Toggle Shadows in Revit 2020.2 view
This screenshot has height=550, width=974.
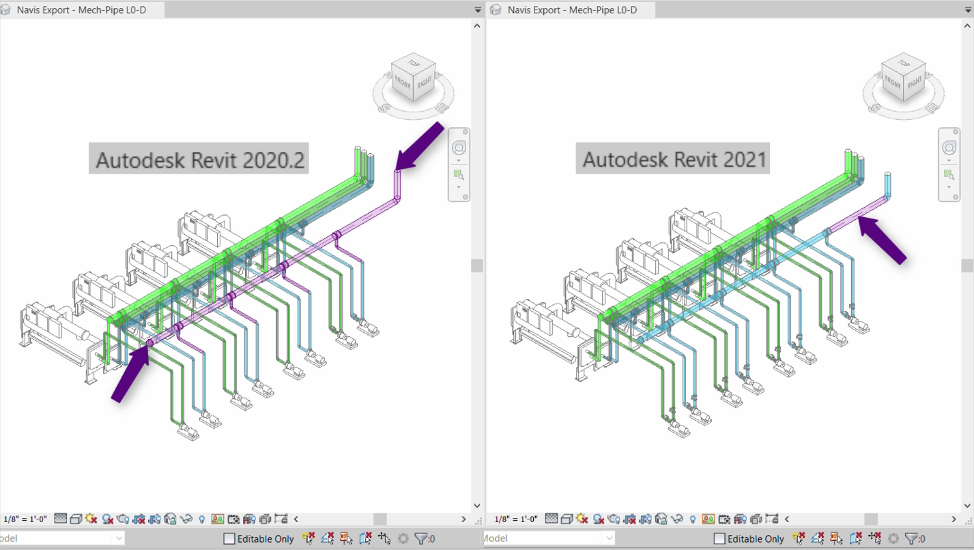(107, 518)
